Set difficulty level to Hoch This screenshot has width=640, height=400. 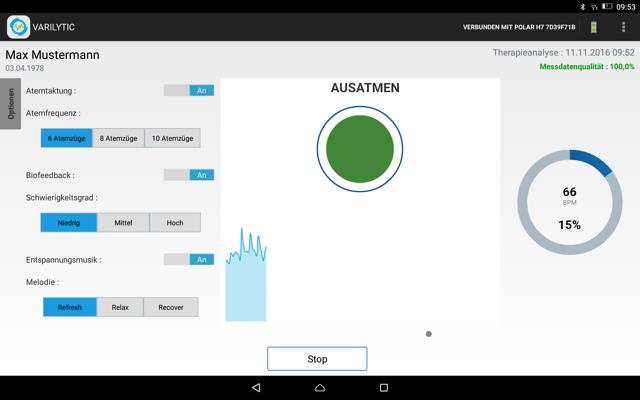tap(174, 223)
